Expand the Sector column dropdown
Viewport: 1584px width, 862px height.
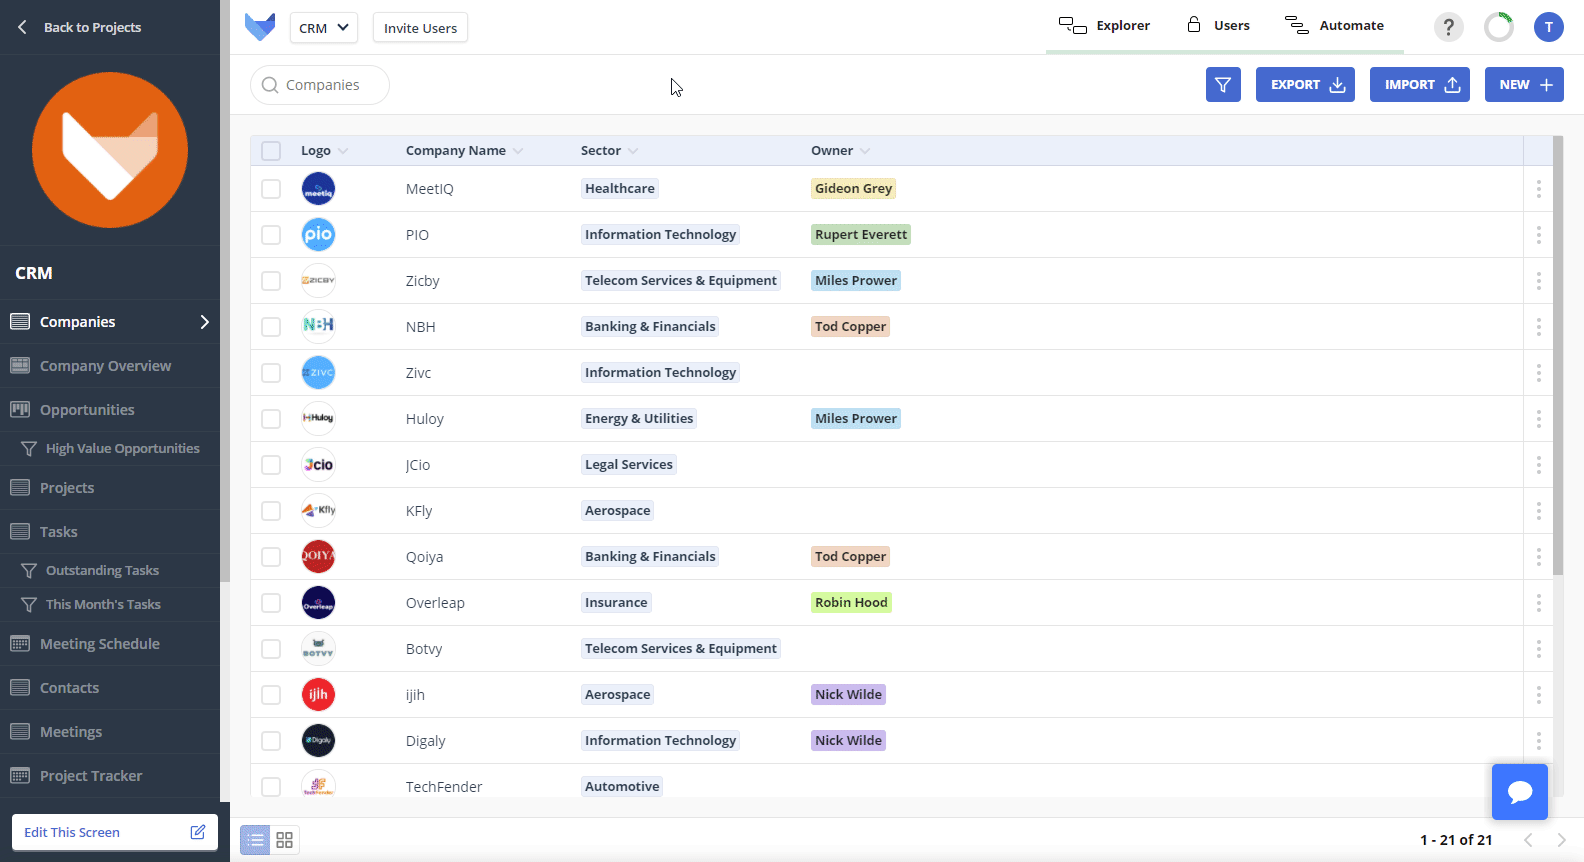pyautogui.click(x=633, y=151)
